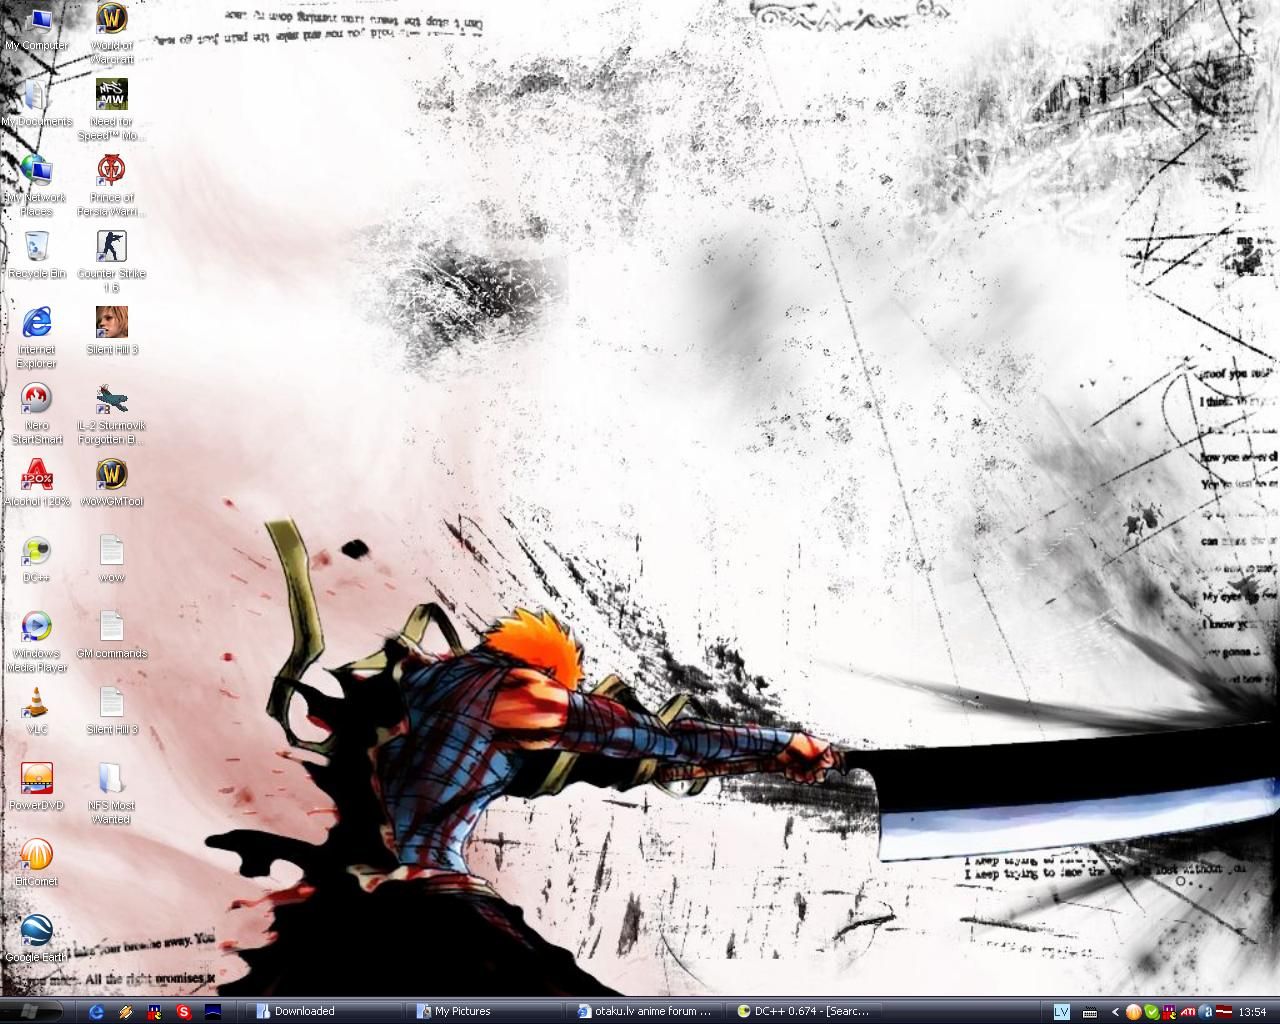Image resolution: width=1280 pixels, height=1024 pixels.
Task: Click the 13:54 system clock
Action: [1252, 1012]
